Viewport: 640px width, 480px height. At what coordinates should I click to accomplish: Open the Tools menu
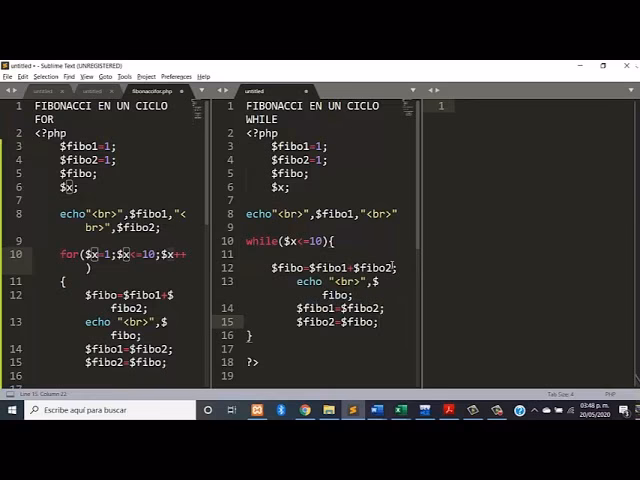(x=124, y=77)
